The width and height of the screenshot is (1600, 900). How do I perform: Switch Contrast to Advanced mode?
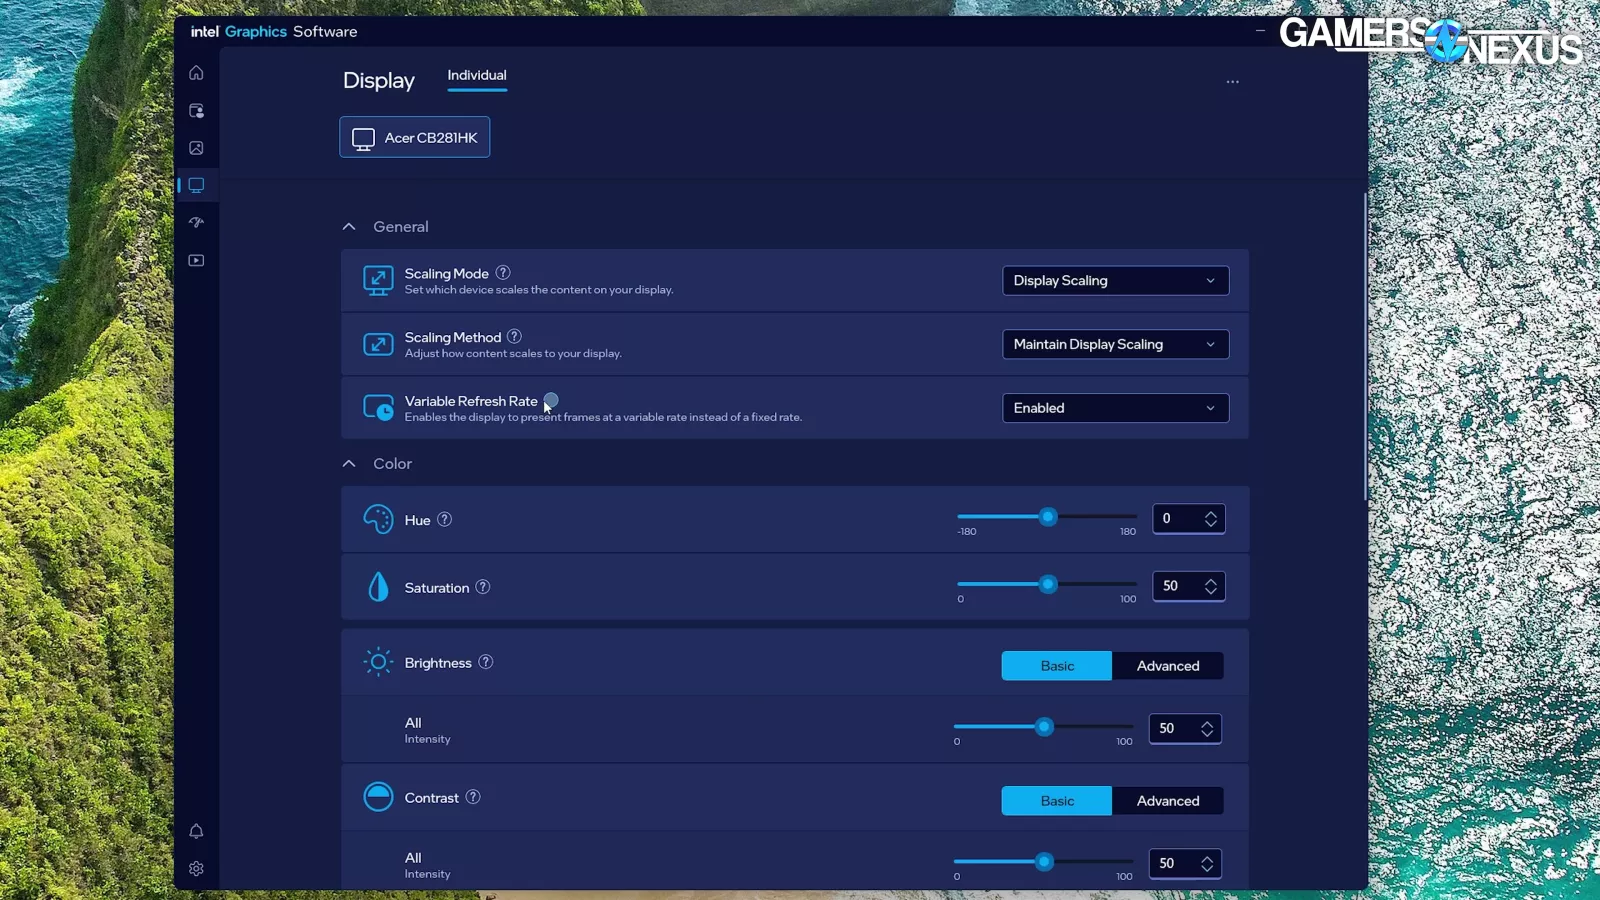[1167, 801]
